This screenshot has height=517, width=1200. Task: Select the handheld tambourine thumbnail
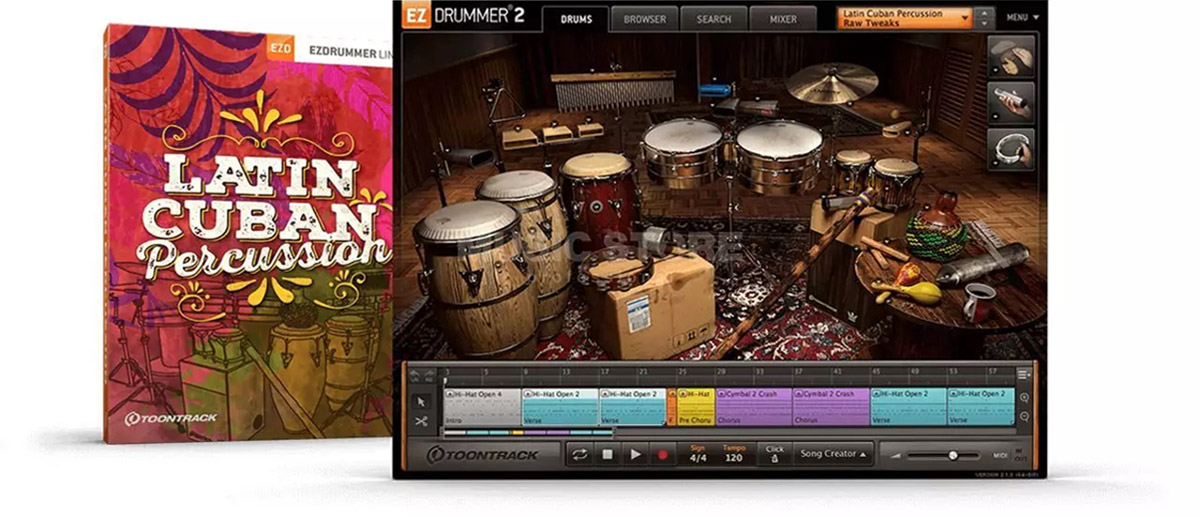coord(1012,149)
